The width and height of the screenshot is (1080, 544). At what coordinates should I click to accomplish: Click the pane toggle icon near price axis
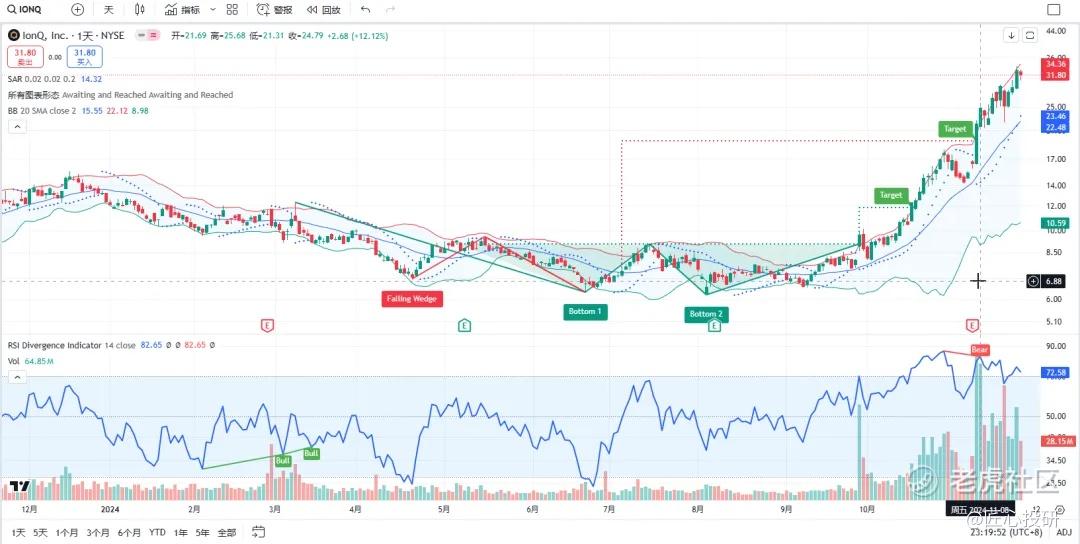coord(1030,34)
